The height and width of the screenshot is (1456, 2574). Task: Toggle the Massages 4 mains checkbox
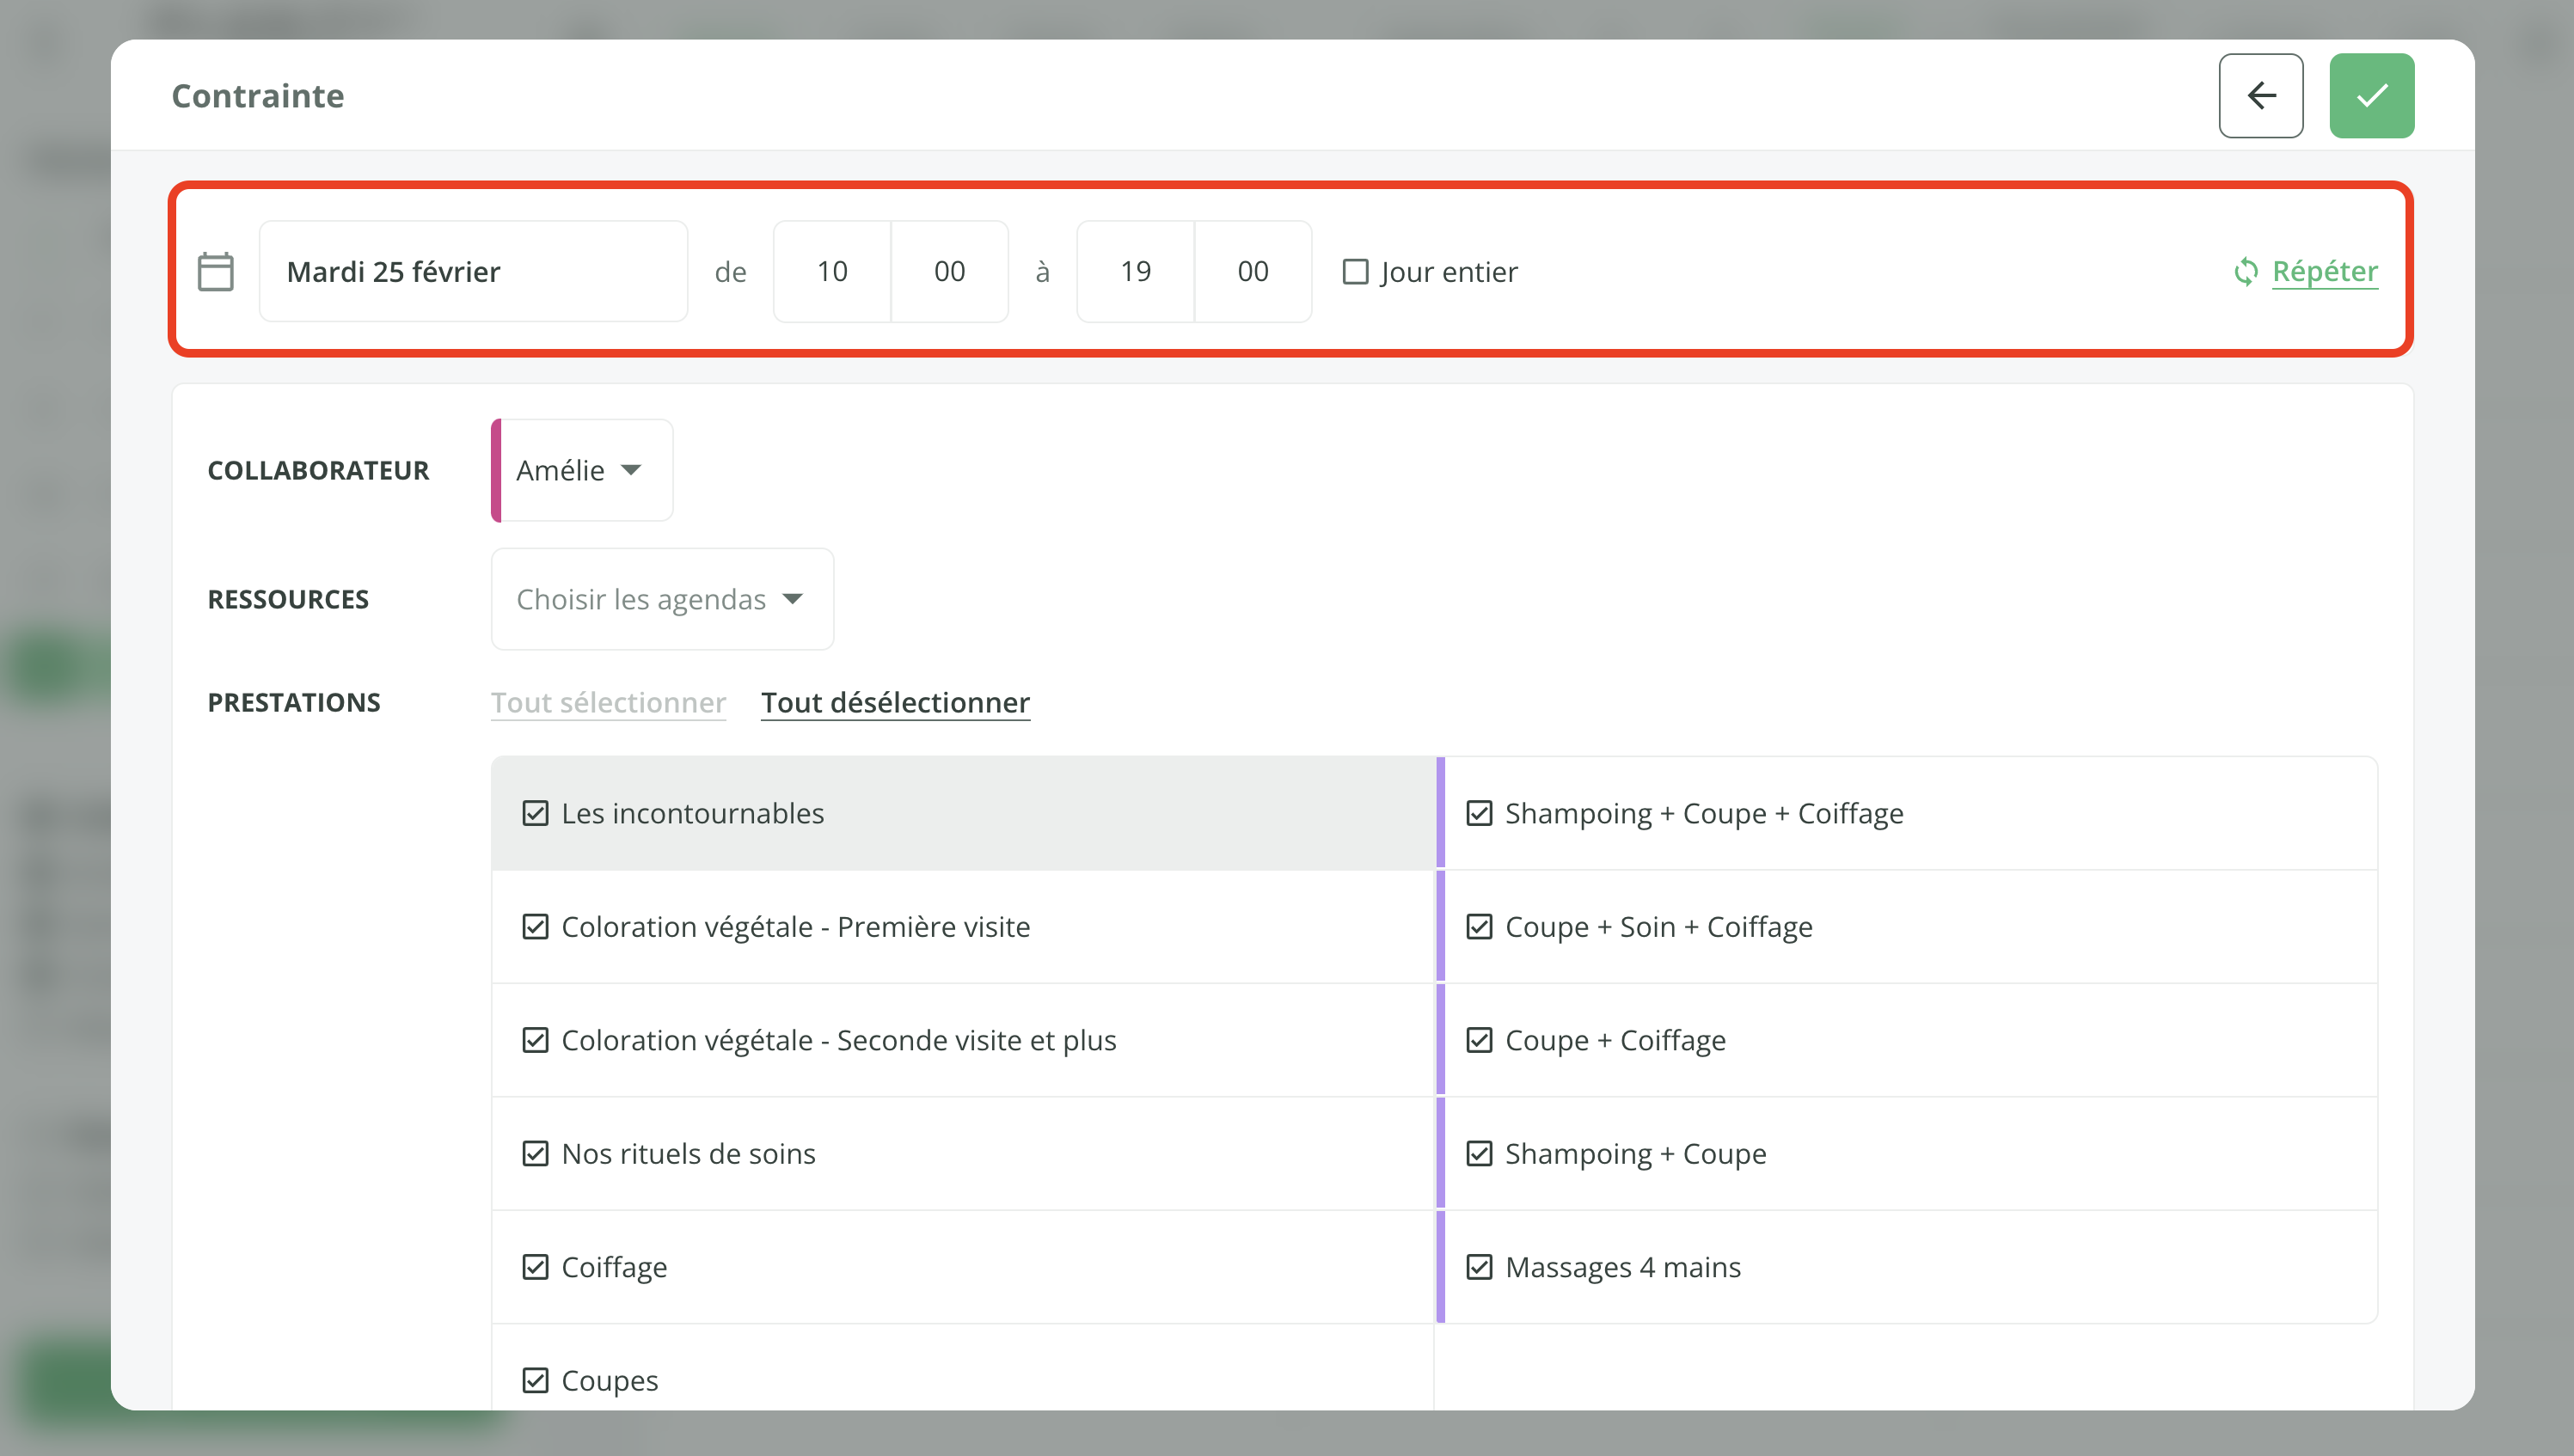pyautogui.click(x=1480, y=1266)
